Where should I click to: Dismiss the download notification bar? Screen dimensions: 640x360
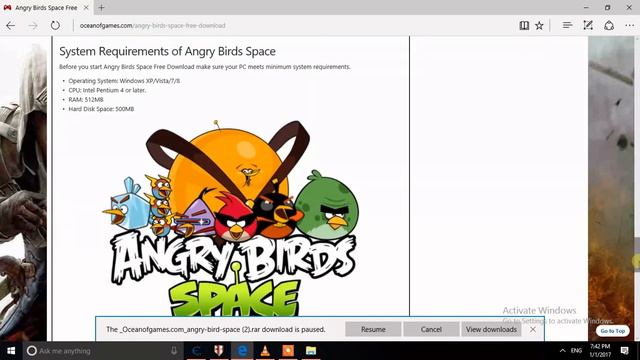533,329
